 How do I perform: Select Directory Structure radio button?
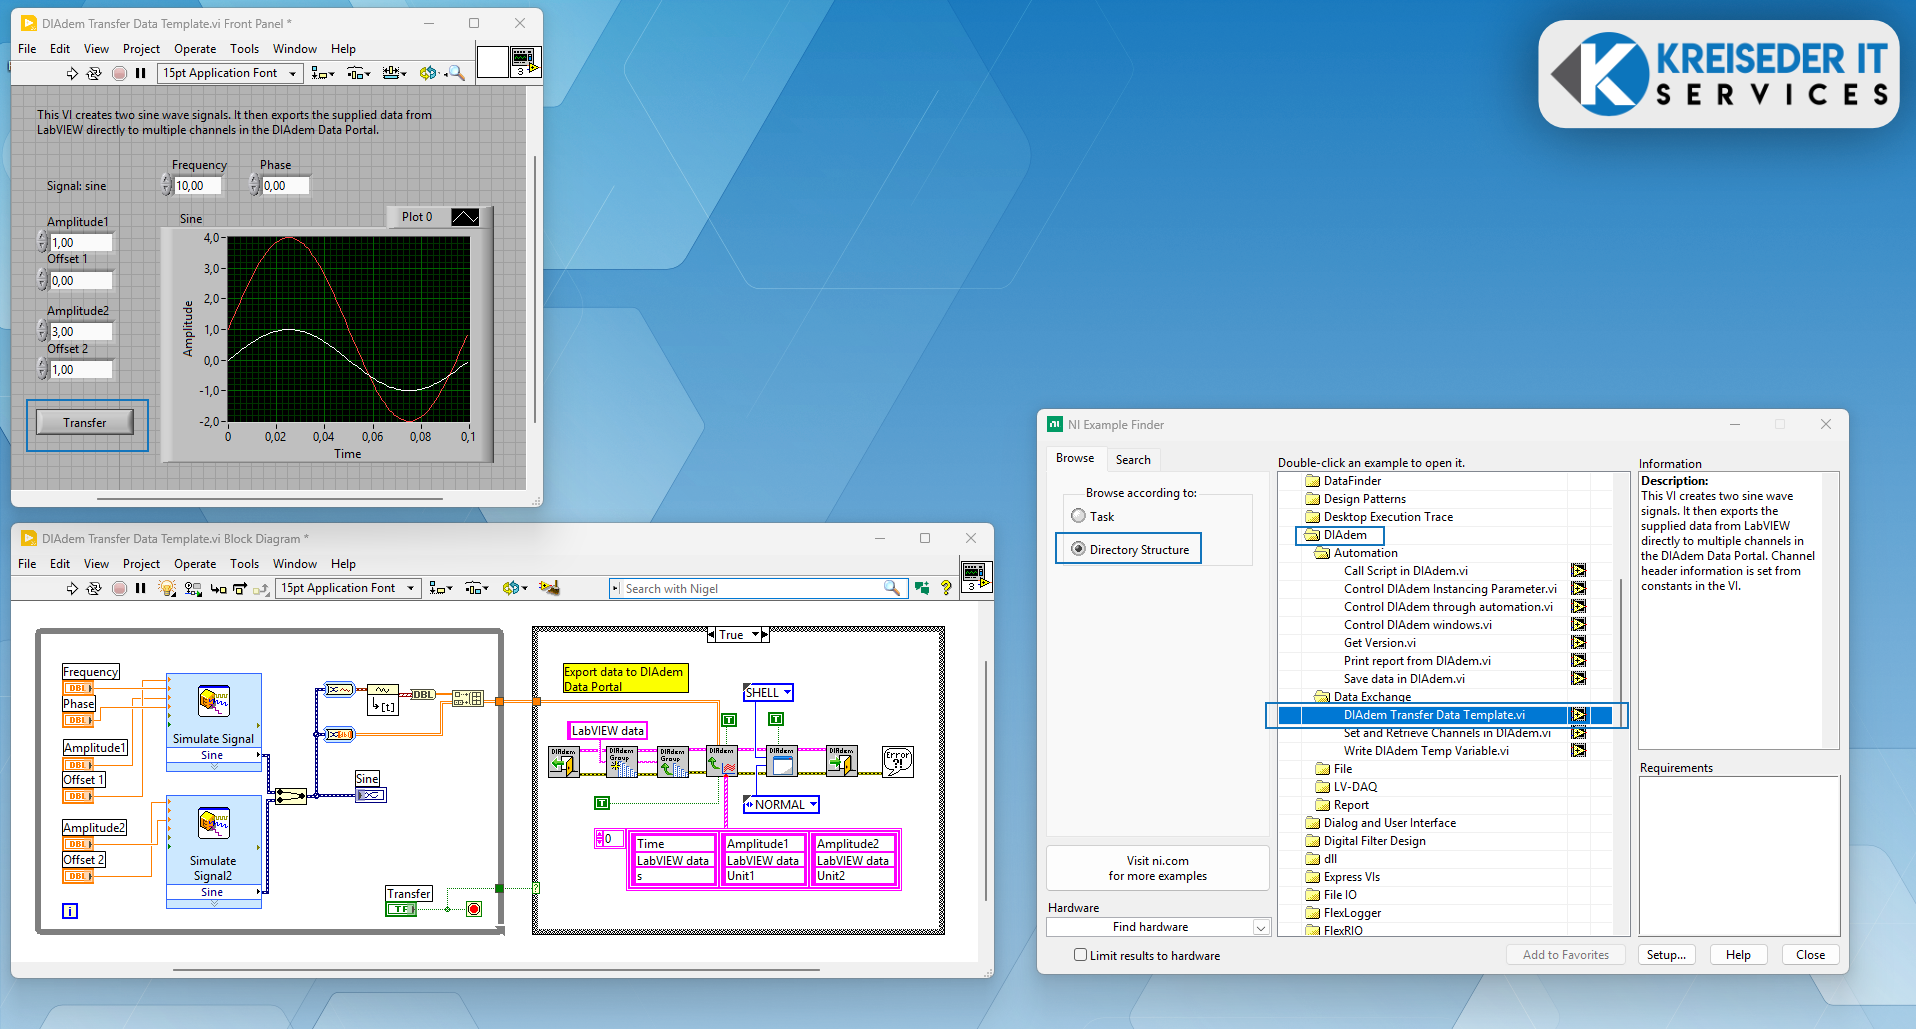[x=1078, y=549]
